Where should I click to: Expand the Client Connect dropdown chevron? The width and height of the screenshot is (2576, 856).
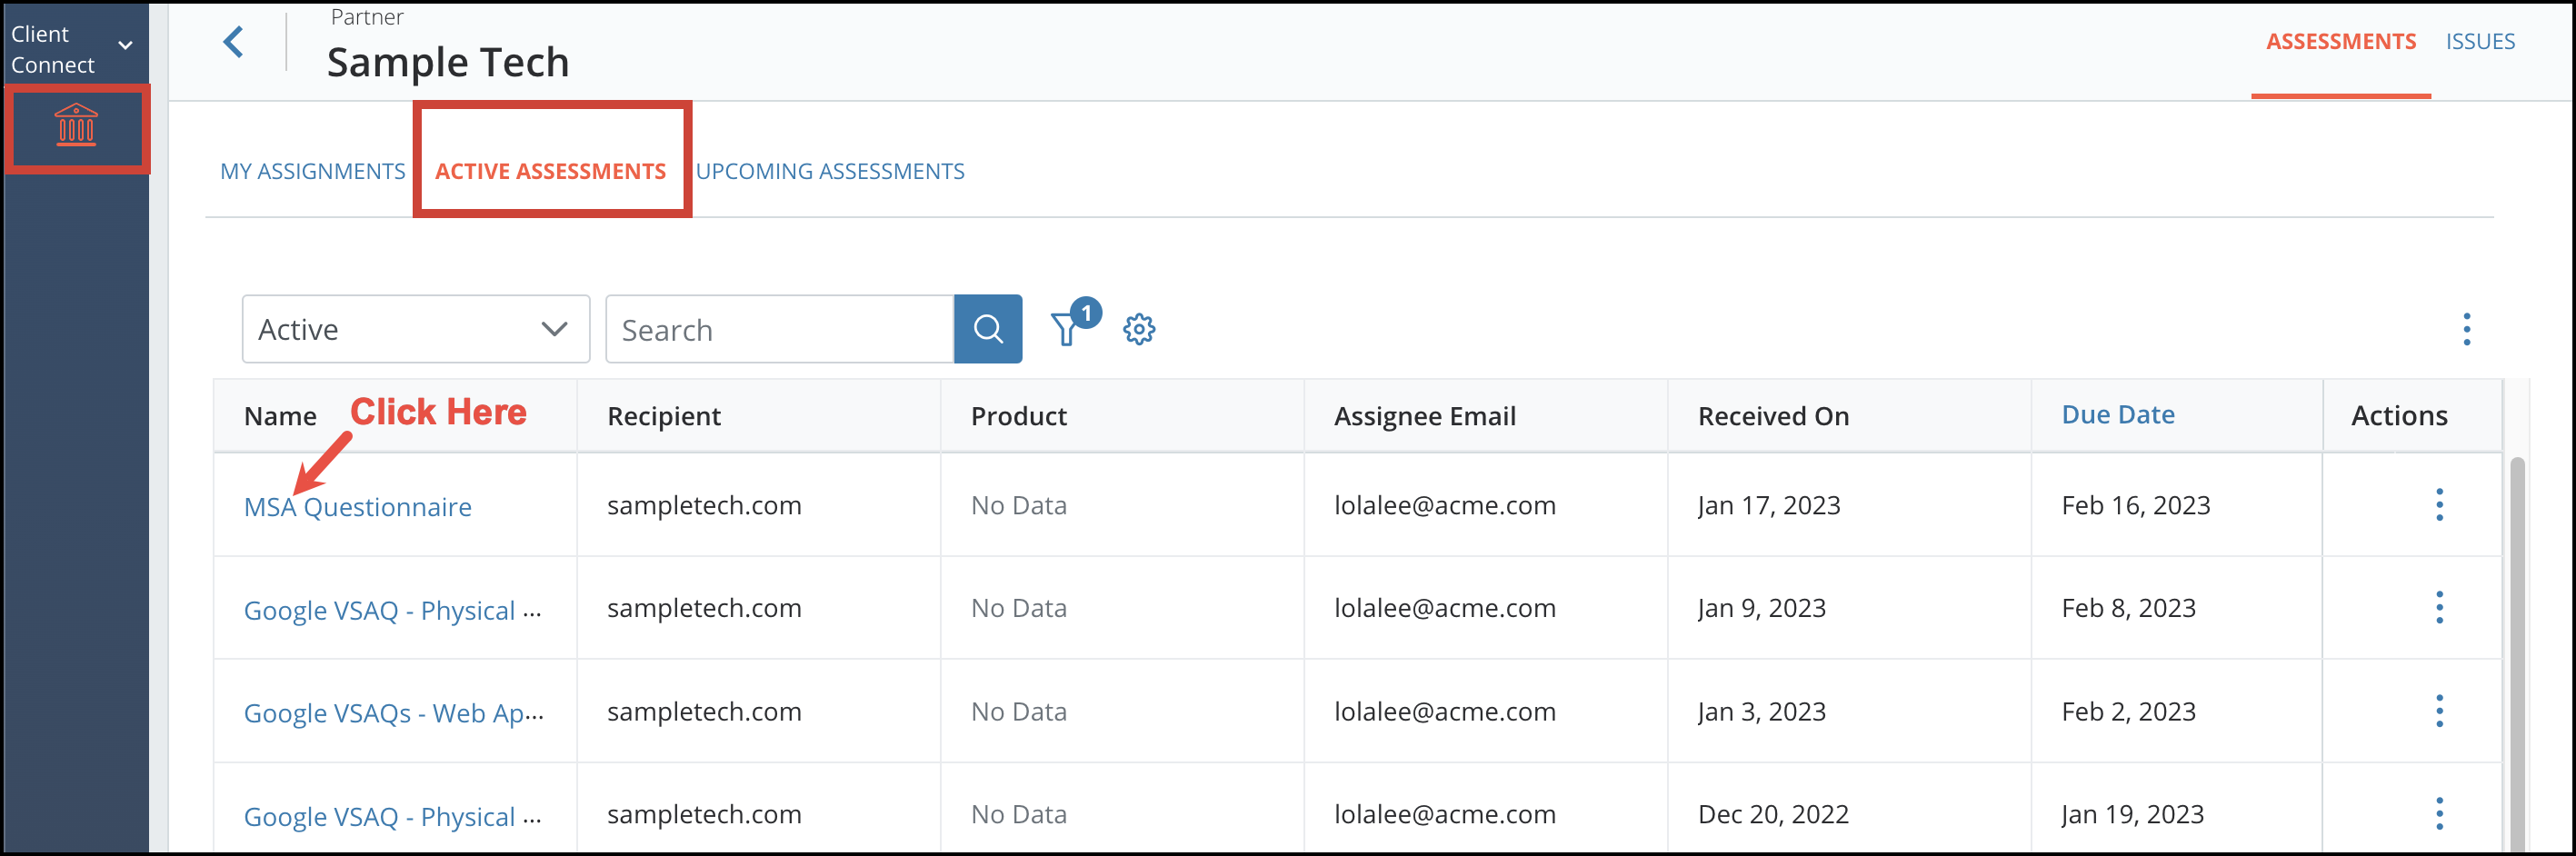point(126,45)
